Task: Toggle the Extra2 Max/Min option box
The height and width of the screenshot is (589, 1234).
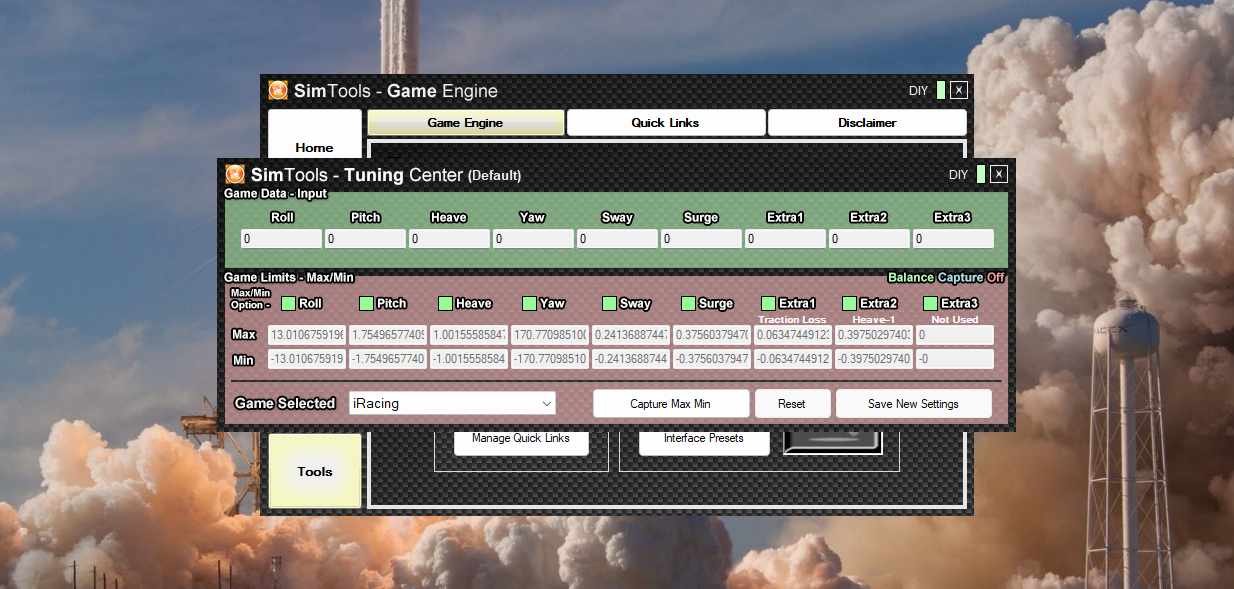Action: coord(849,303)
